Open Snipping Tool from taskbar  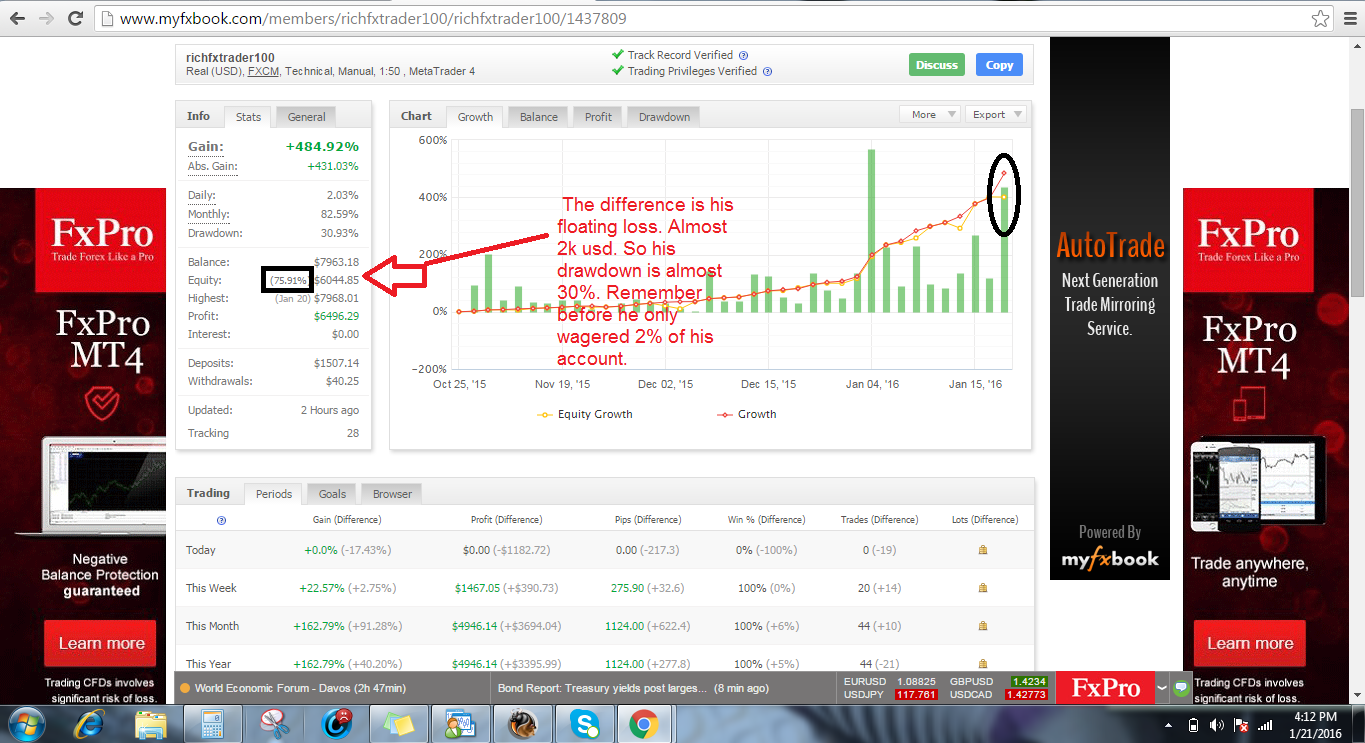point(273,724)
